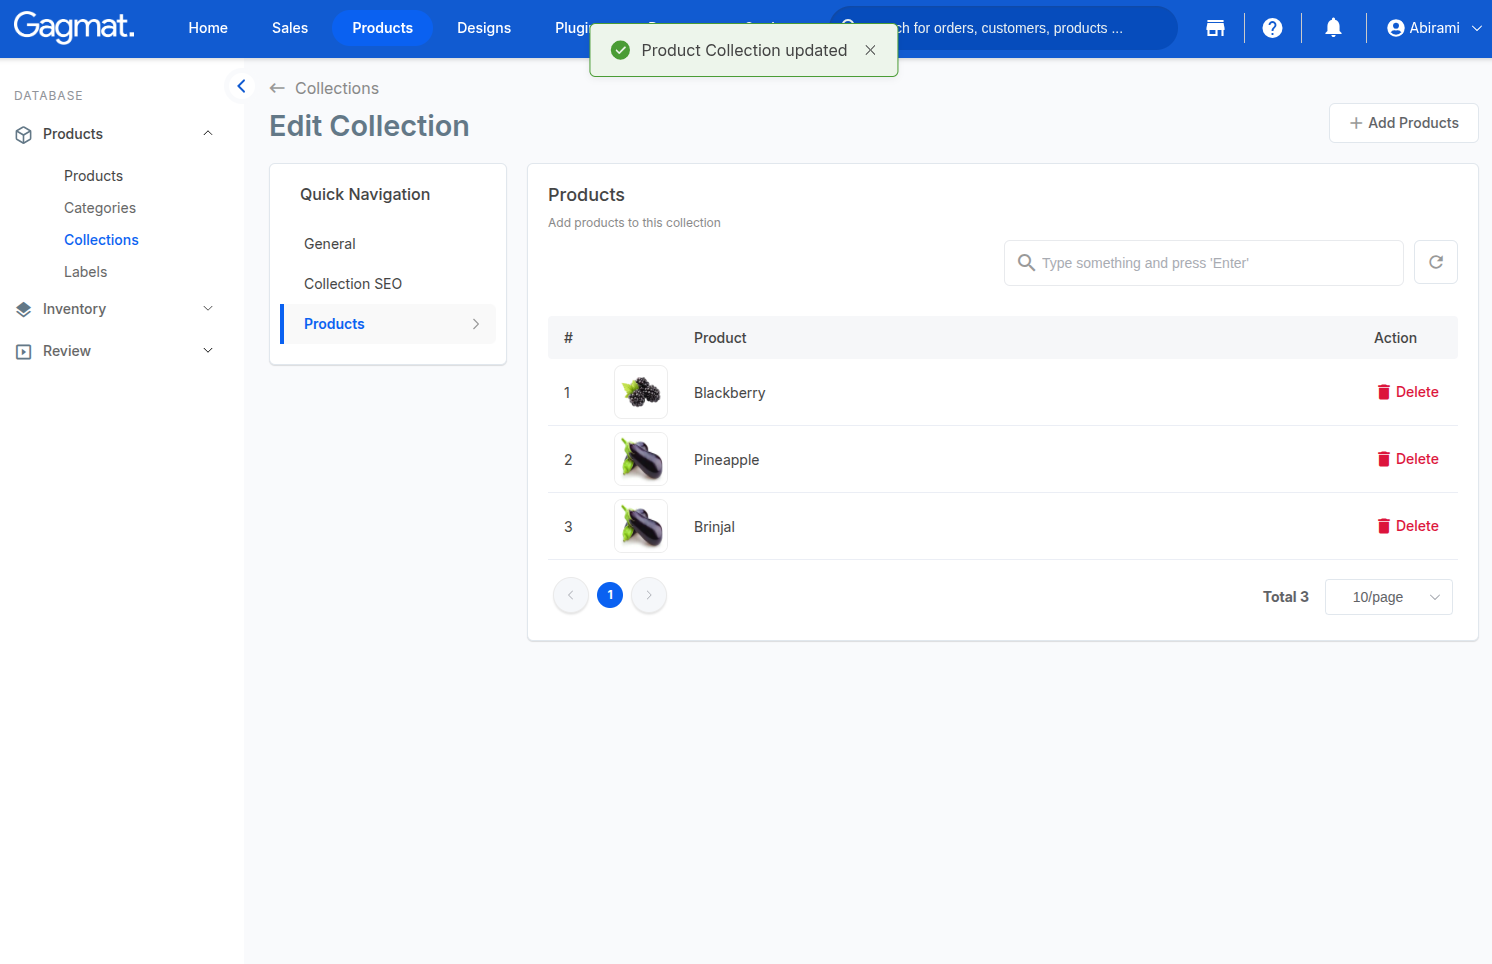Click the products search input field
Screen dimensions: 1492x964
(1204, 263)
